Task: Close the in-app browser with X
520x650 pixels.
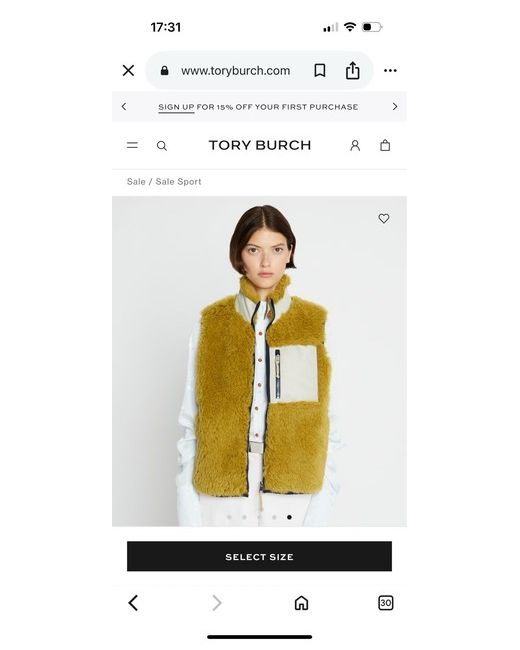Action: [x=129, y=70]
